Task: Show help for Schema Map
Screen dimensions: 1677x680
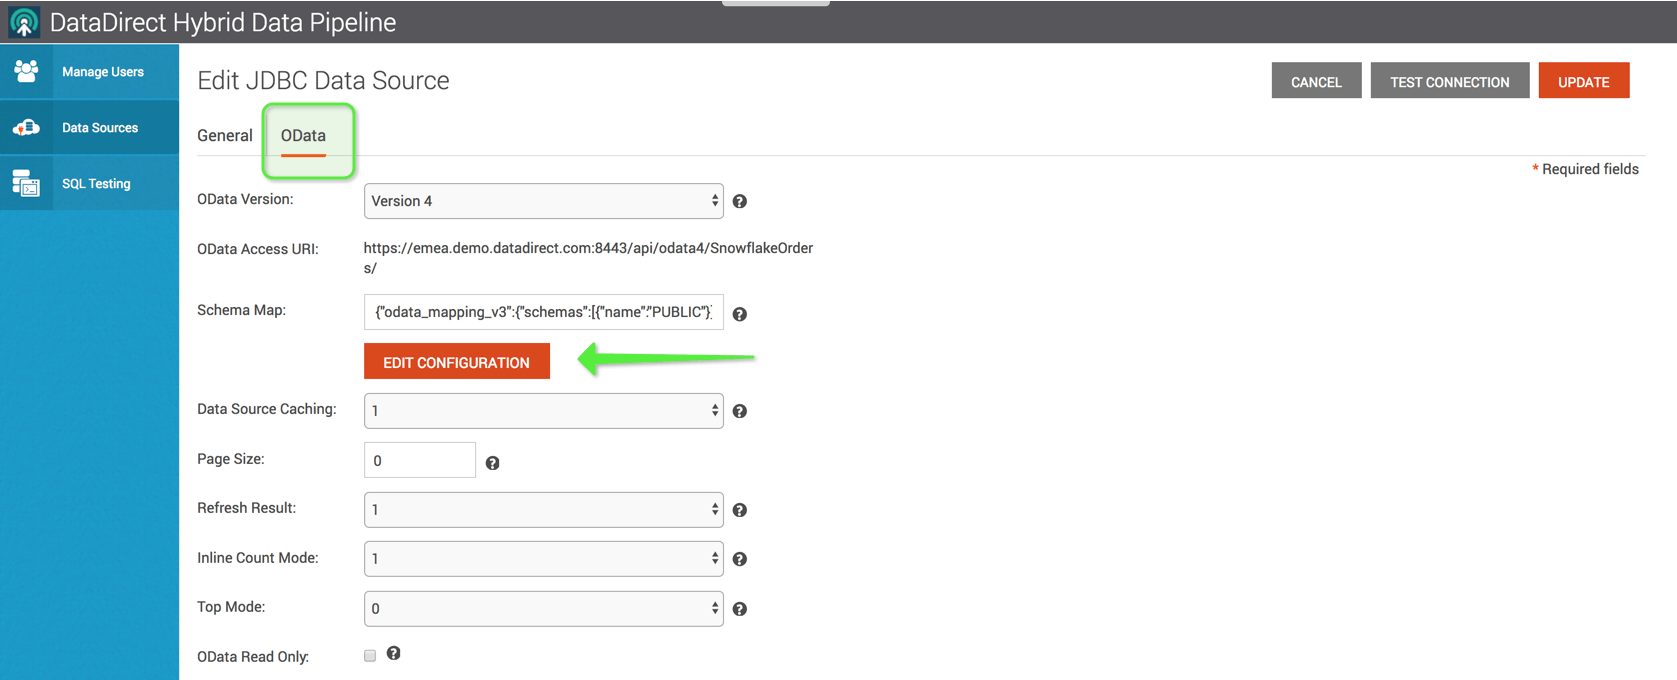Action: [x=740, y=314]
